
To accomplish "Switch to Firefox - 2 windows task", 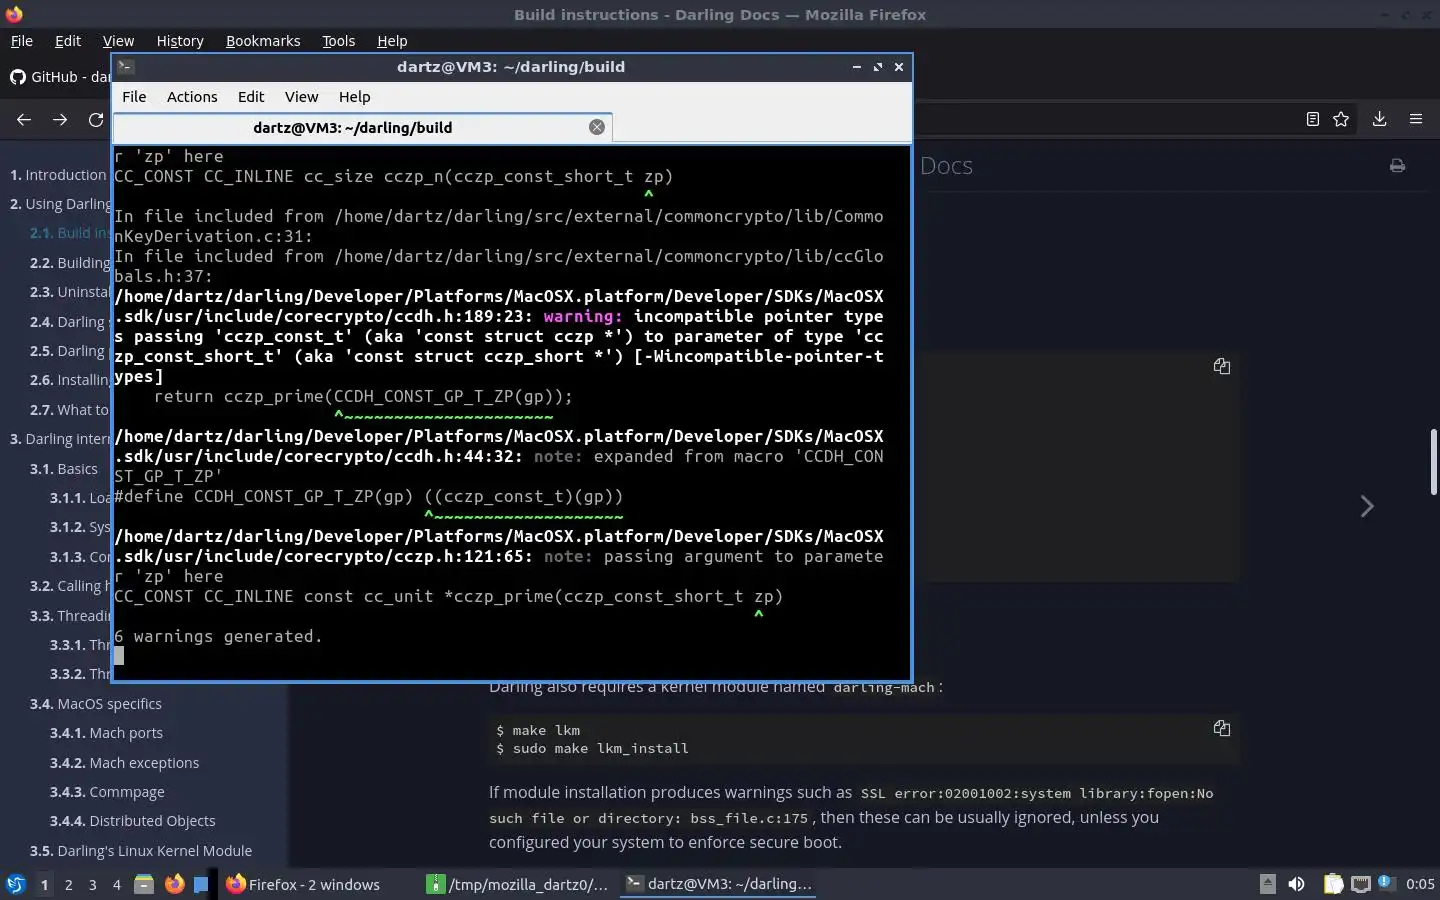I will (x=303, y=884).
